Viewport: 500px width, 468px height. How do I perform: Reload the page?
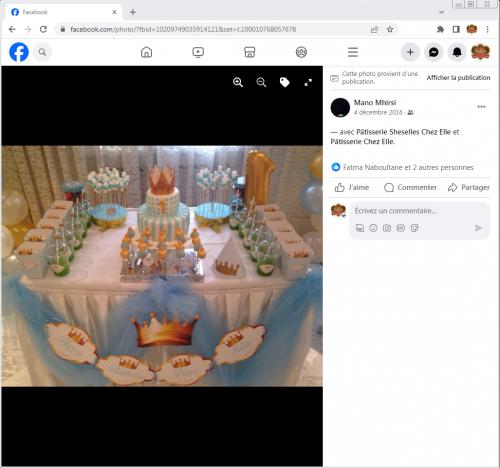43,29
